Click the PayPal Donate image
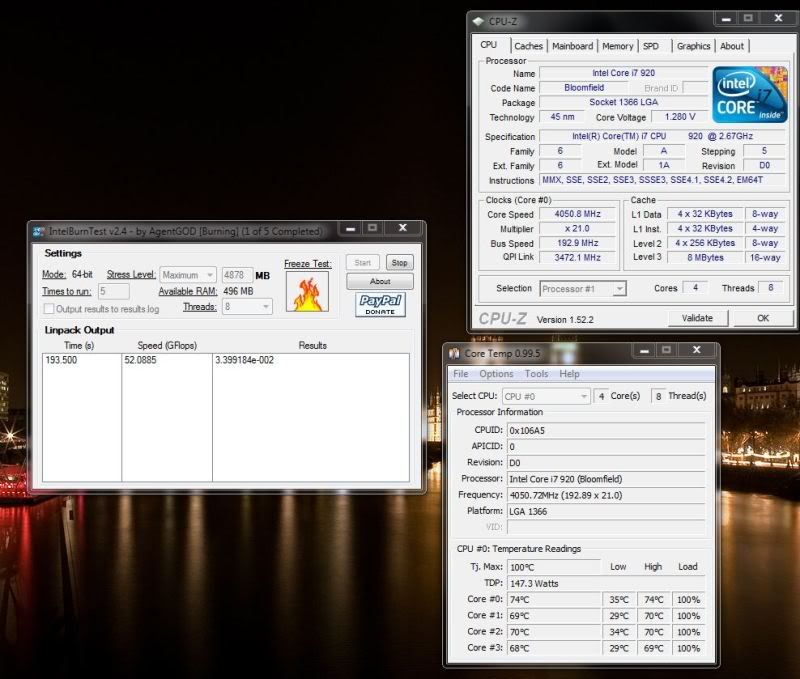The width and height of the screenshot is (800, 679). click(380, 305)
